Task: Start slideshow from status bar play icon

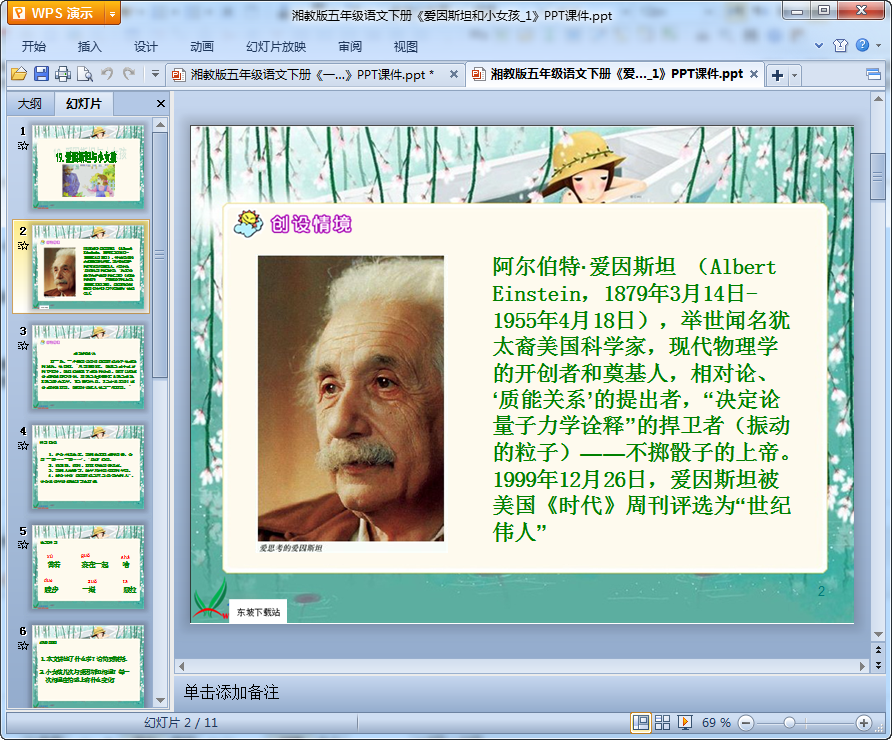Action: click(x=685, y=722)
